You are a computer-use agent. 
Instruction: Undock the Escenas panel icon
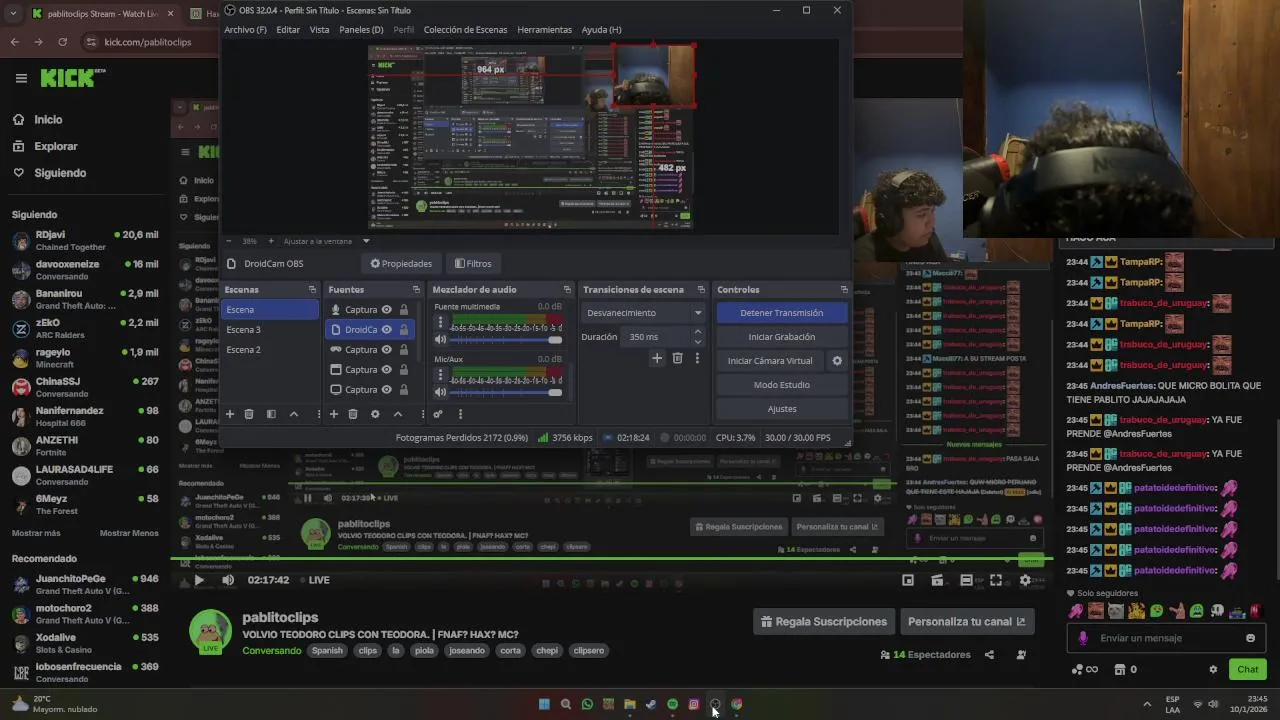312,290
